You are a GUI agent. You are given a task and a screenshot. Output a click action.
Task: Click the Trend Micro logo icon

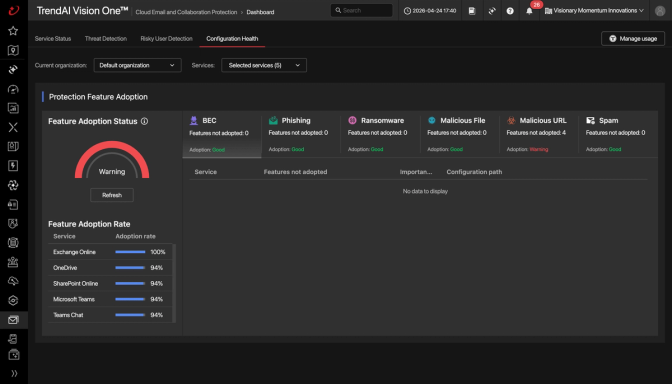click(x=14, y=10)
